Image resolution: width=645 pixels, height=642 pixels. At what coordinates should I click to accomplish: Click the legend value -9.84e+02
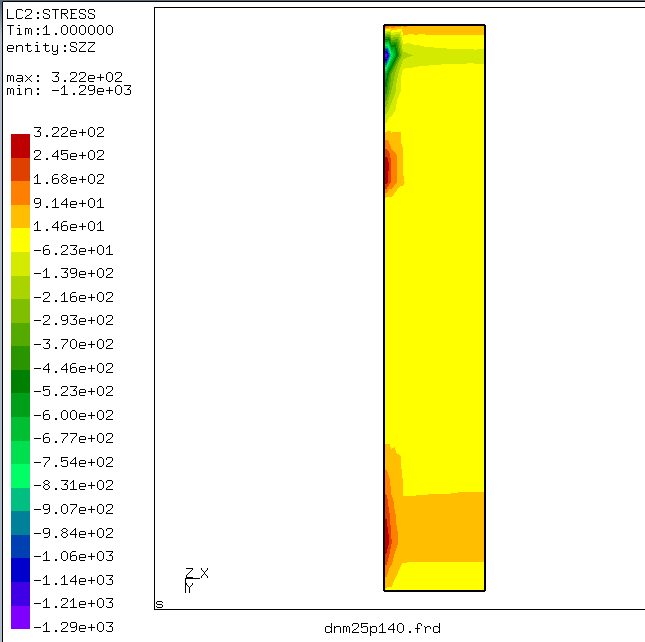coord(73,533)
